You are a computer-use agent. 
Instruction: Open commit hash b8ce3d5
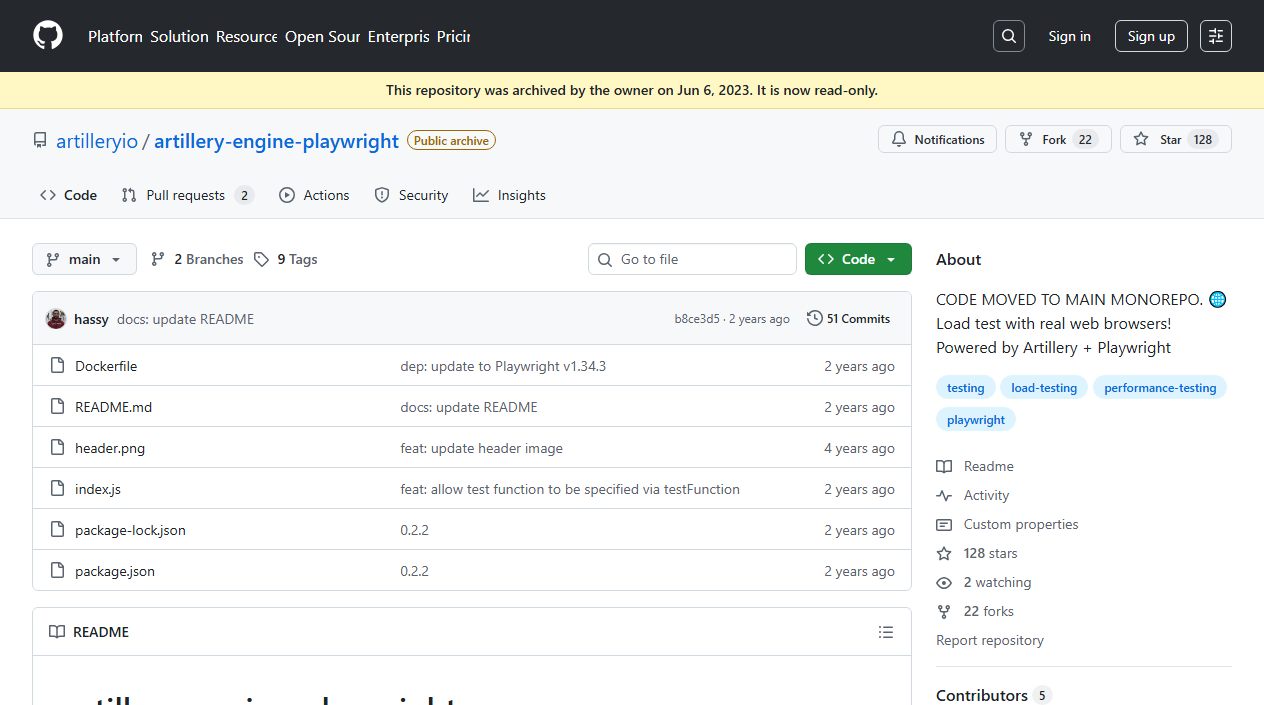coord(697,319)
